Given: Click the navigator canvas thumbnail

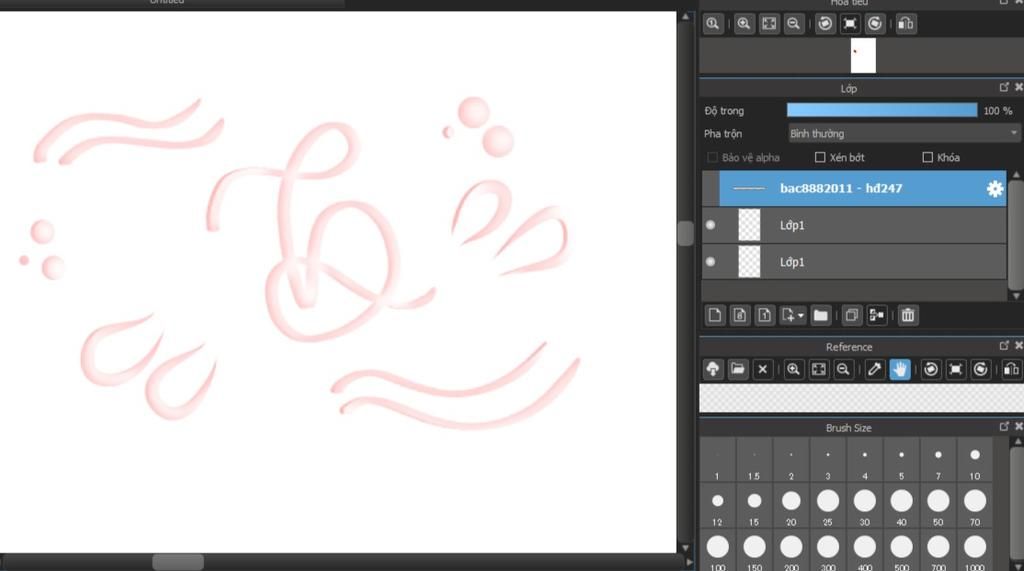Looking at the screenshot, I should (863, 56).
